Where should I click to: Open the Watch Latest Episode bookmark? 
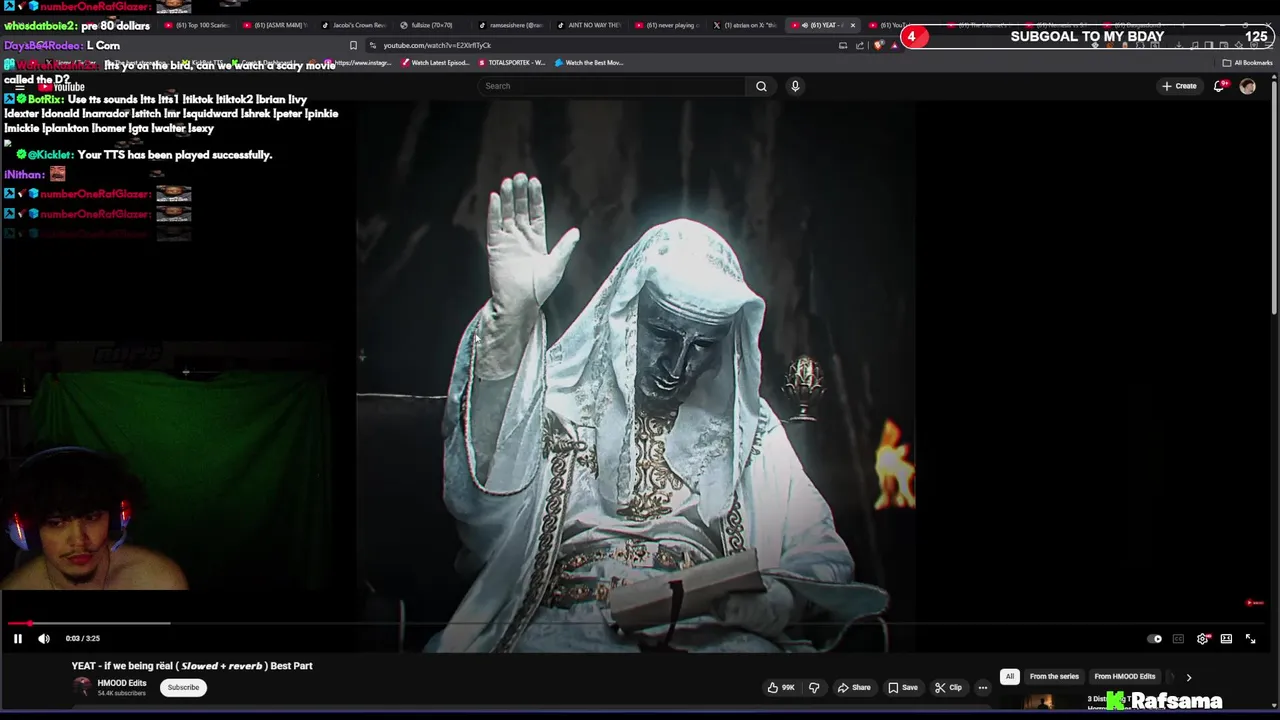pyautogui.click(x=435, y=63)
